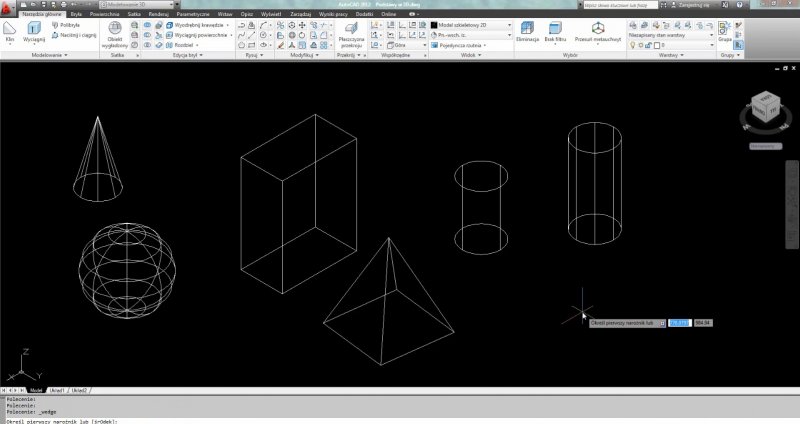Open the Parametryczne ribbon tab
Viewport: 800px width, 424px height.
(192, 15)
